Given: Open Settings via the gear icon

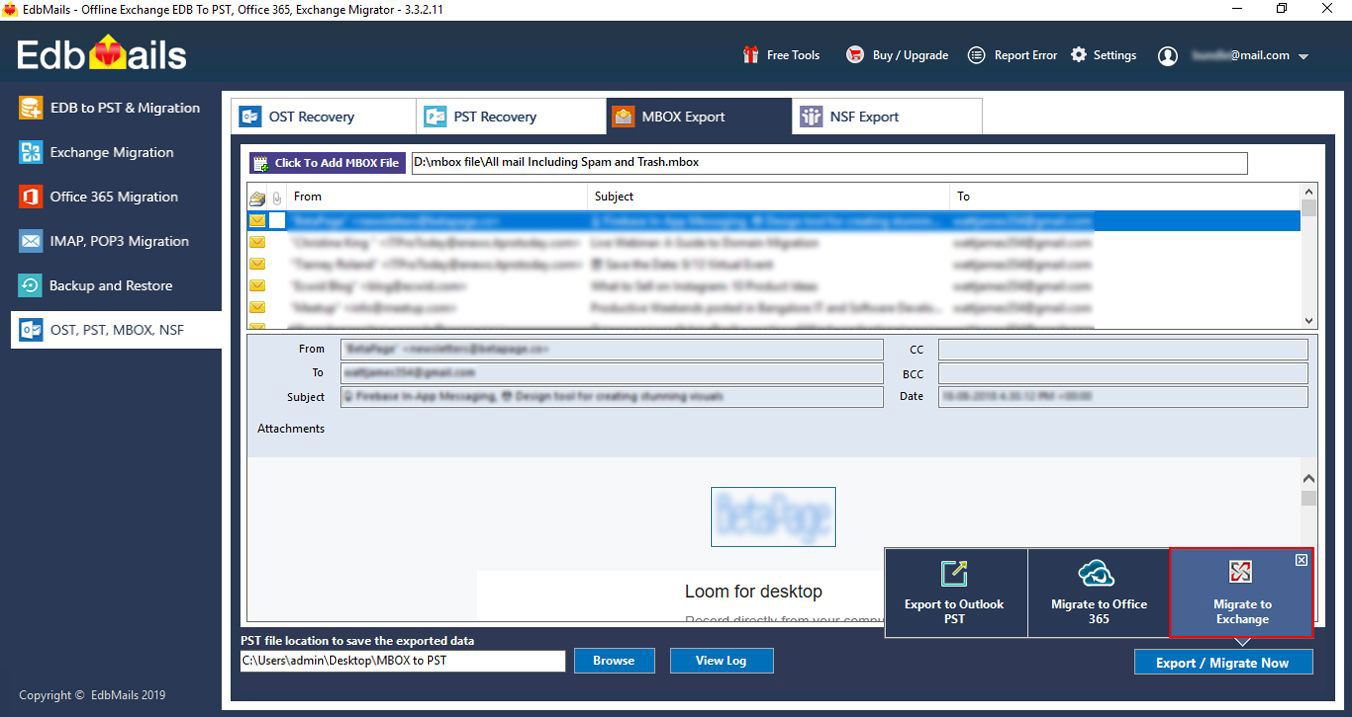Looking at the screenshot, I should pos(1103,55).
